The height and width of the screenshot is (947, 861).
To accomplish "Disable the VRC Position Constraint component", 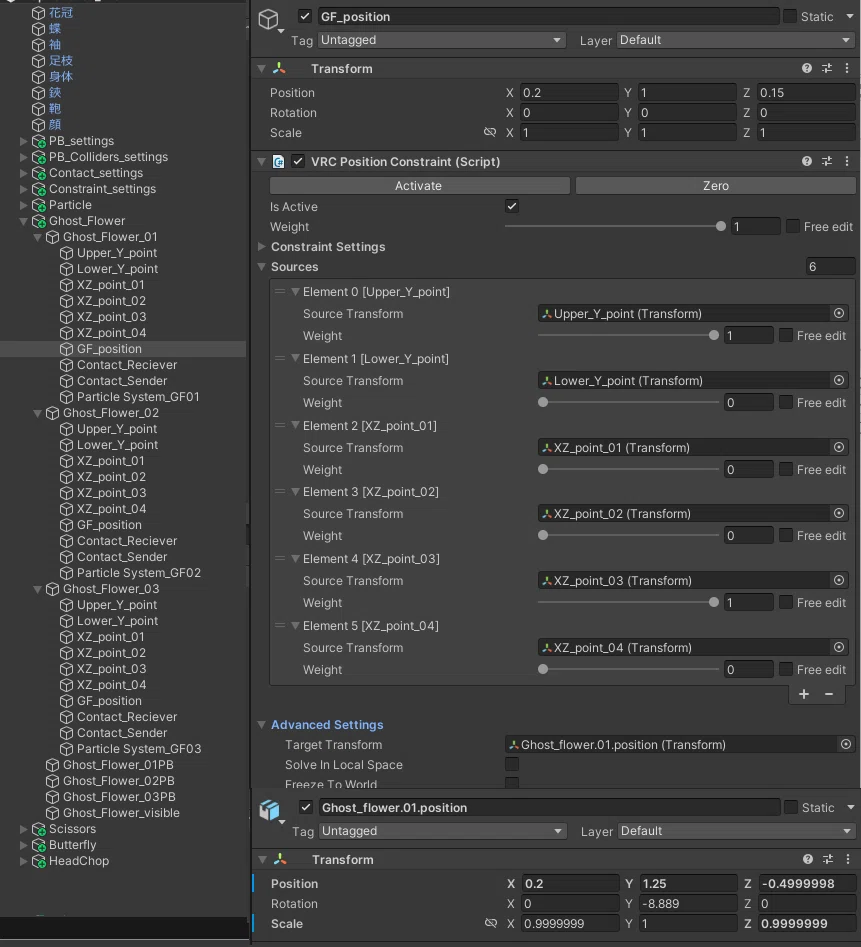I will 298,161.
